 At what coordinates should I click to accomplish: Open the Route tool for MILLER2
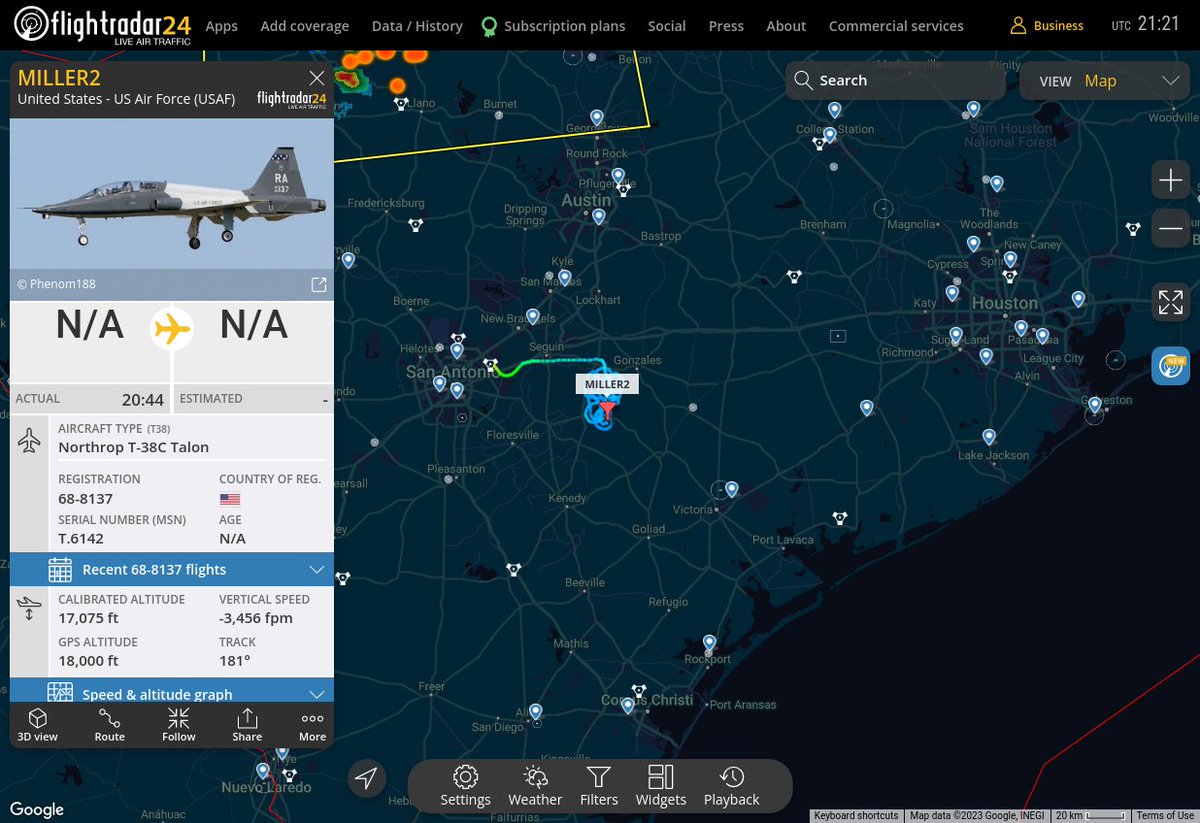pyautogui.click(x=108, y=724)
